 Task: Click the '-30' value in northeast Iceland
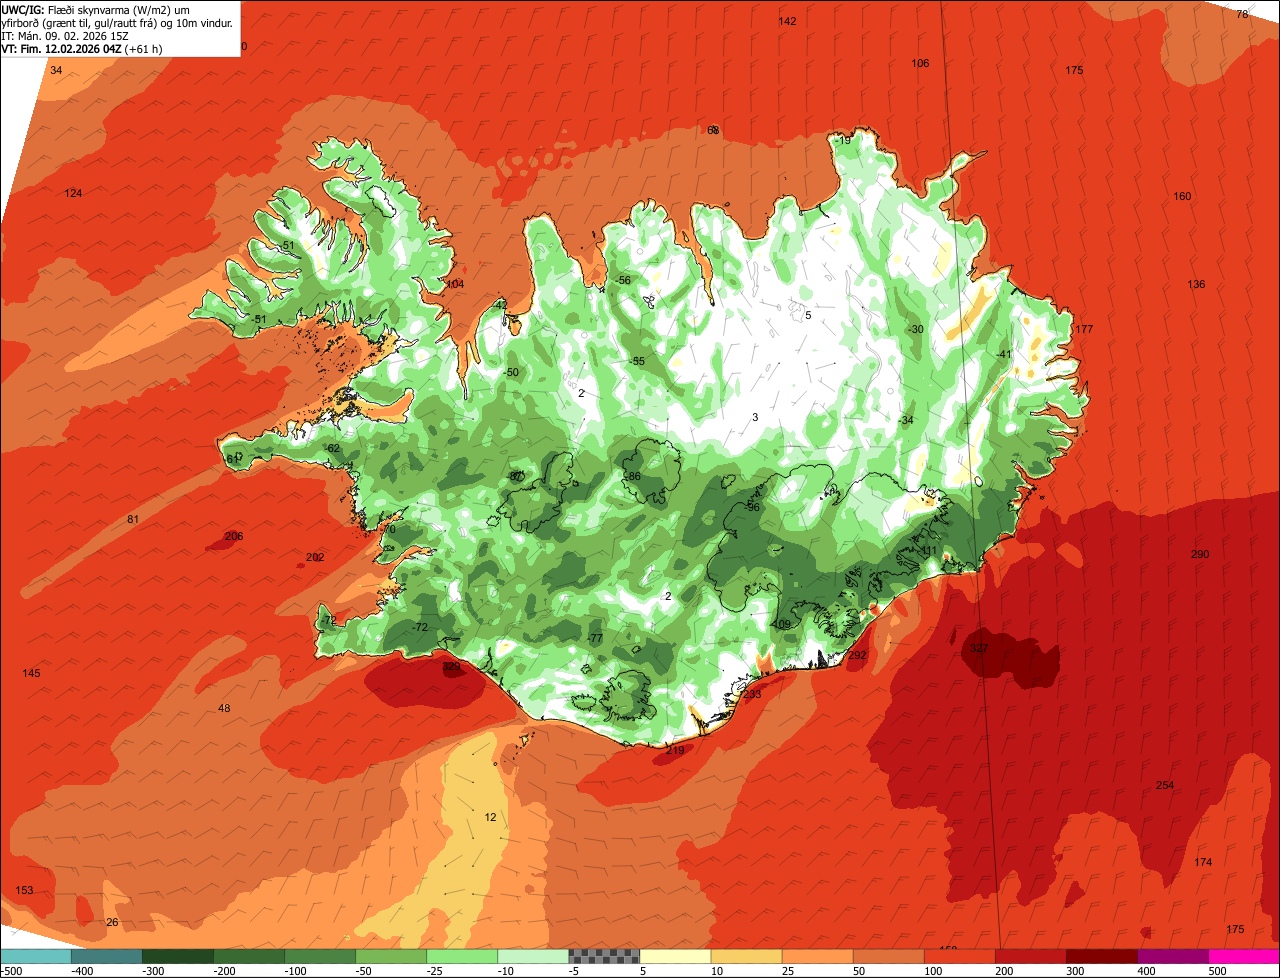tap(915, 329)
